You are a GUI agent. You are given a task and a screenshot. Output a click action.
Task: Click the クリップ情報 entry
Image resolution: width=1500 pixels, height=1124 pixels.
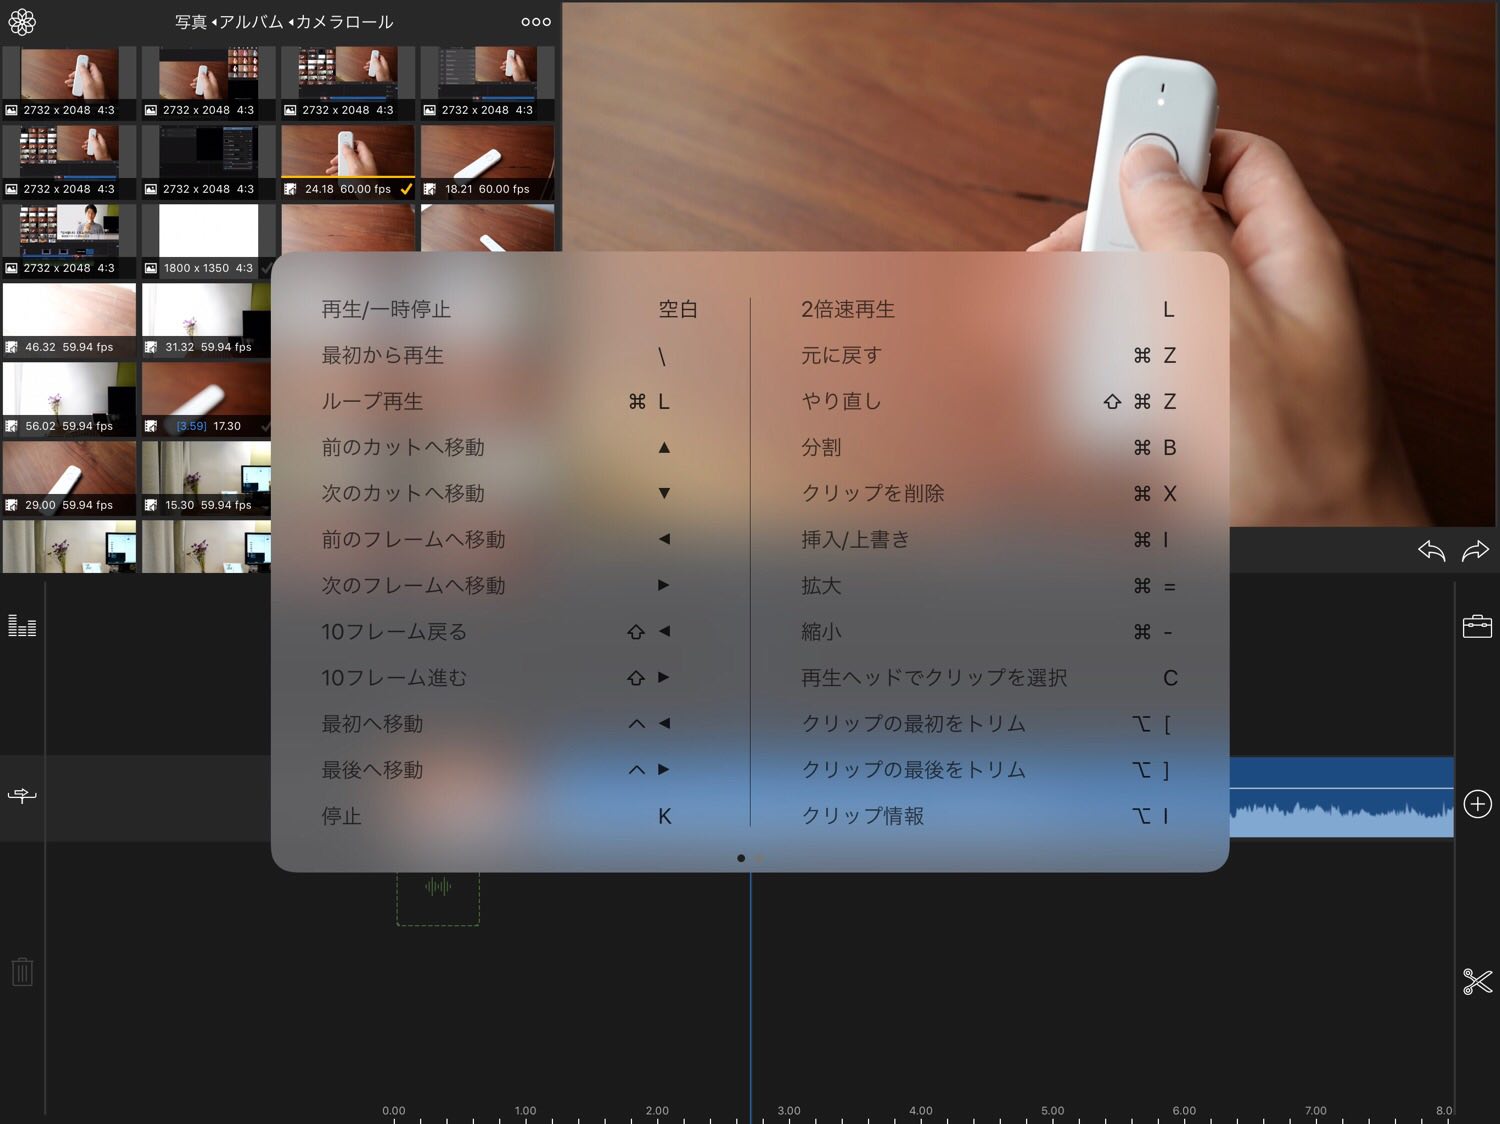point(862,816)
